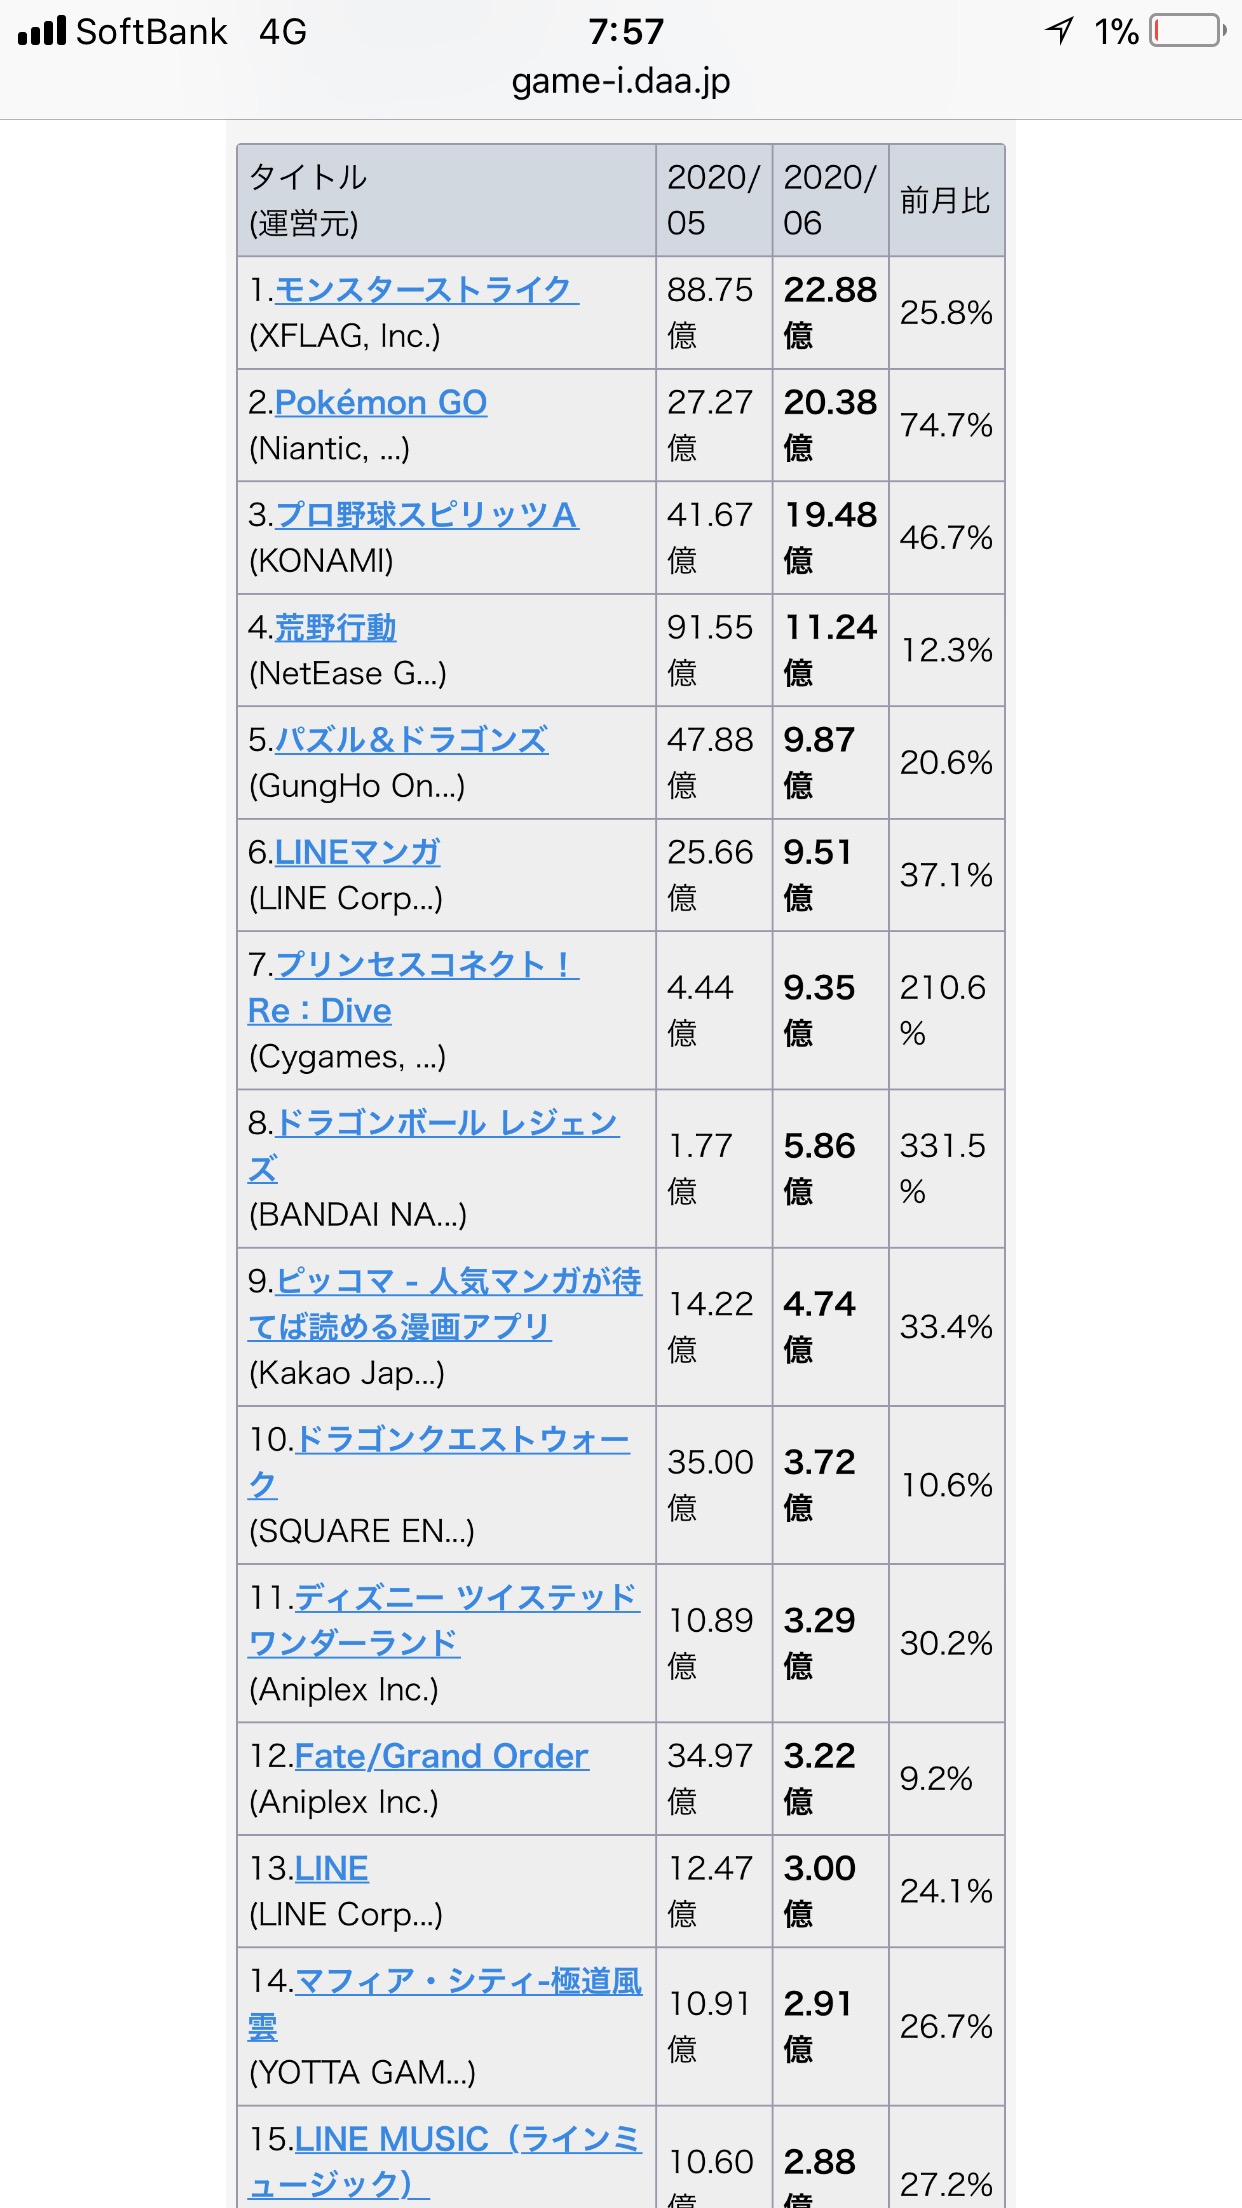1242x2208 pixels.
Task: Tap the cellular signal bars icon
Action: click(42, 31)
